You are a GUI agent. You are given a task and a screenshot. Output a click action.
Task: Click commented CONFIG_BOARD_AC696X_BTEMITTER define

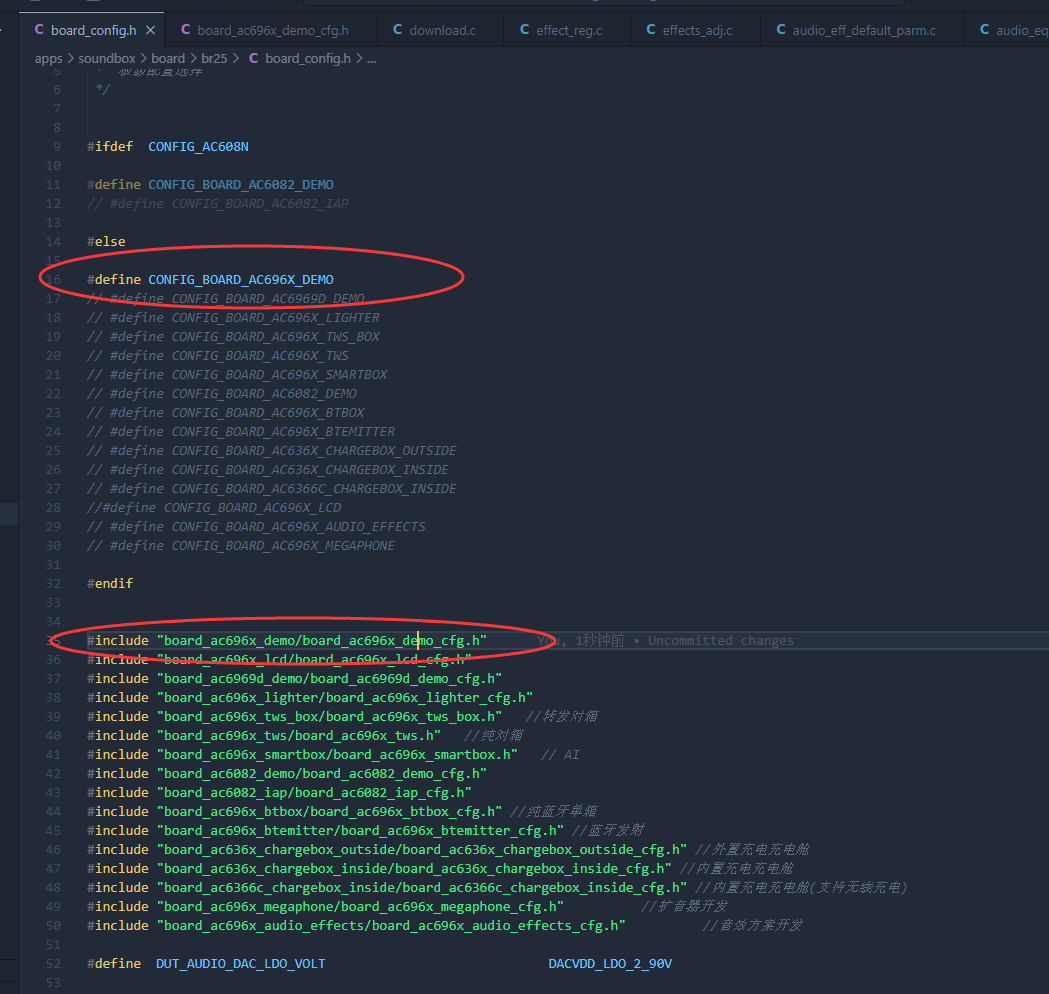point(241,431)
